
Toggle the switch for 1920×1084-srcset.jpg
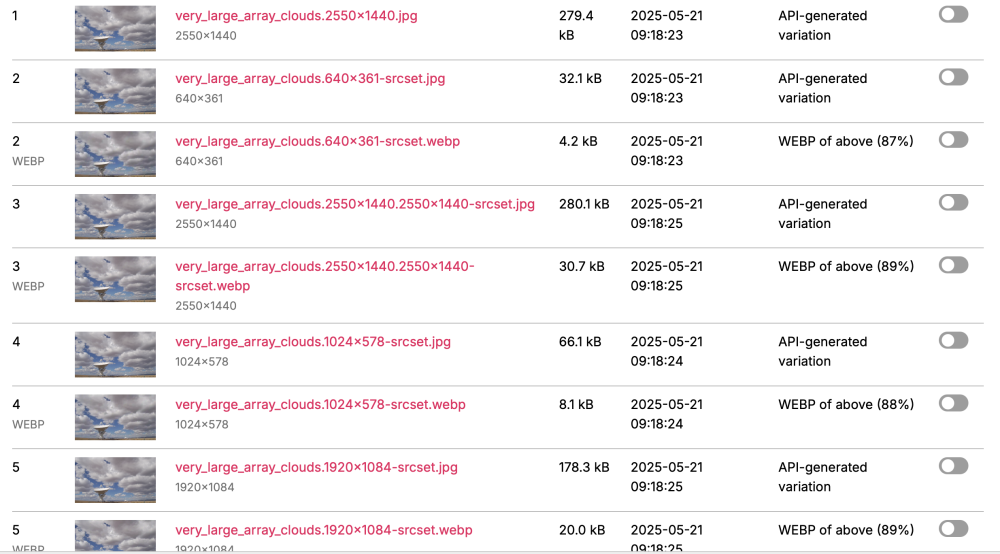[953, 466]
